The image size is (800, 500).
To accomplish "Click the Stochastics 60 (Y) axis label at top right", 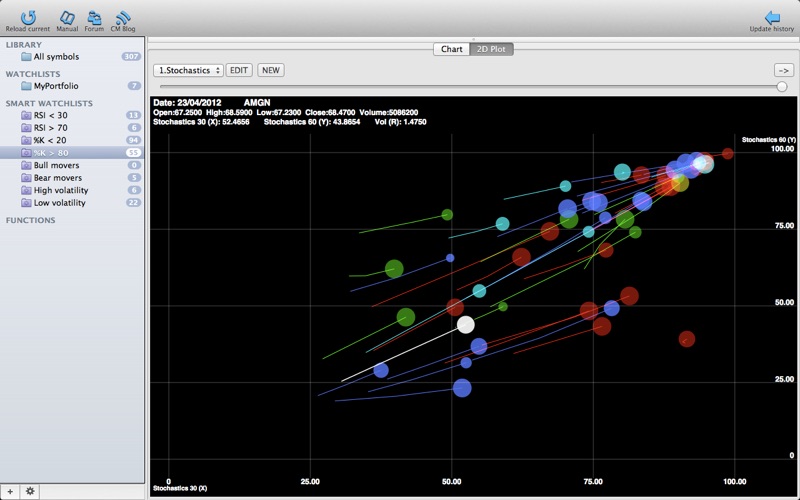I will pyautogui.click(x=768, y=139).
